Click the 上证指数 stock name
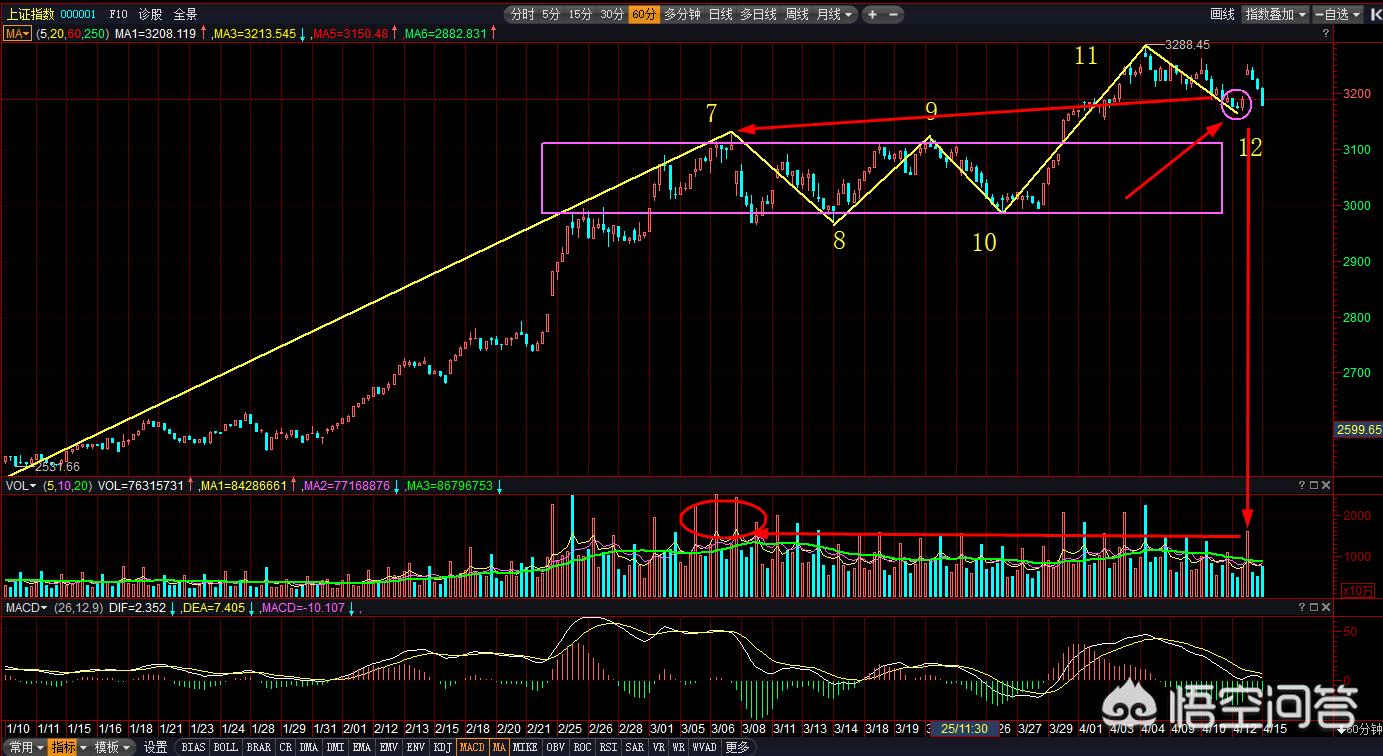Image resolution: width=1383 pixels, height=756 pixels. pyautogui.click(x=30, y=14)
